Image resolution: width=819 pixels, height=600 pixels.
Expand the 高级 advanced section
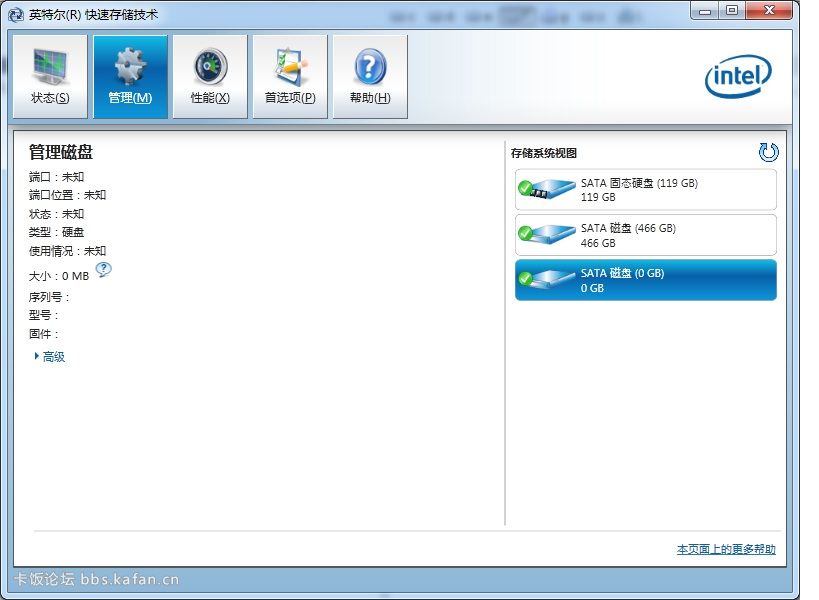[x=50, y=357]
